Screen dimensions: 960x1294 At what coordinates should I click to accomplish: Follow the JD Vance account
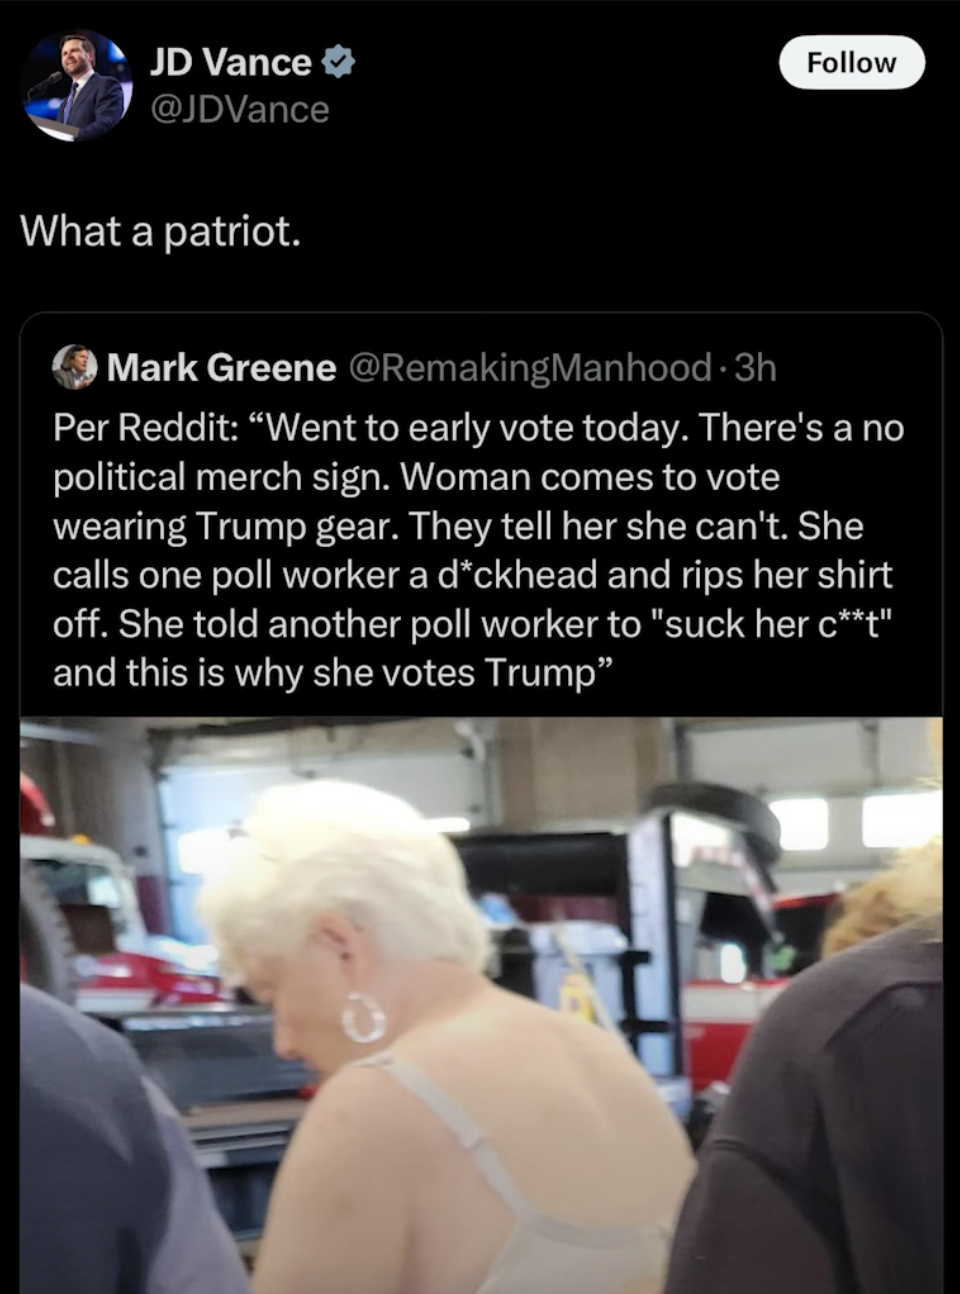coord(851,62)
